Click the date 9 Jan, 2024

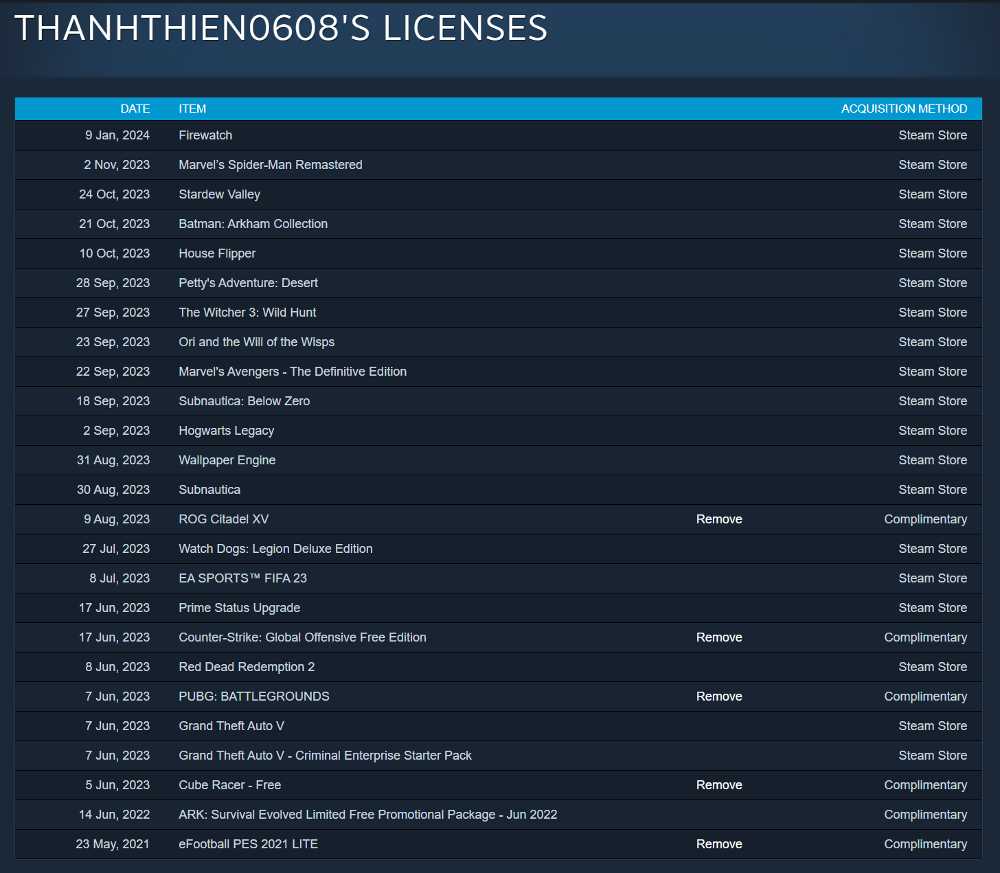pos(117,135)
